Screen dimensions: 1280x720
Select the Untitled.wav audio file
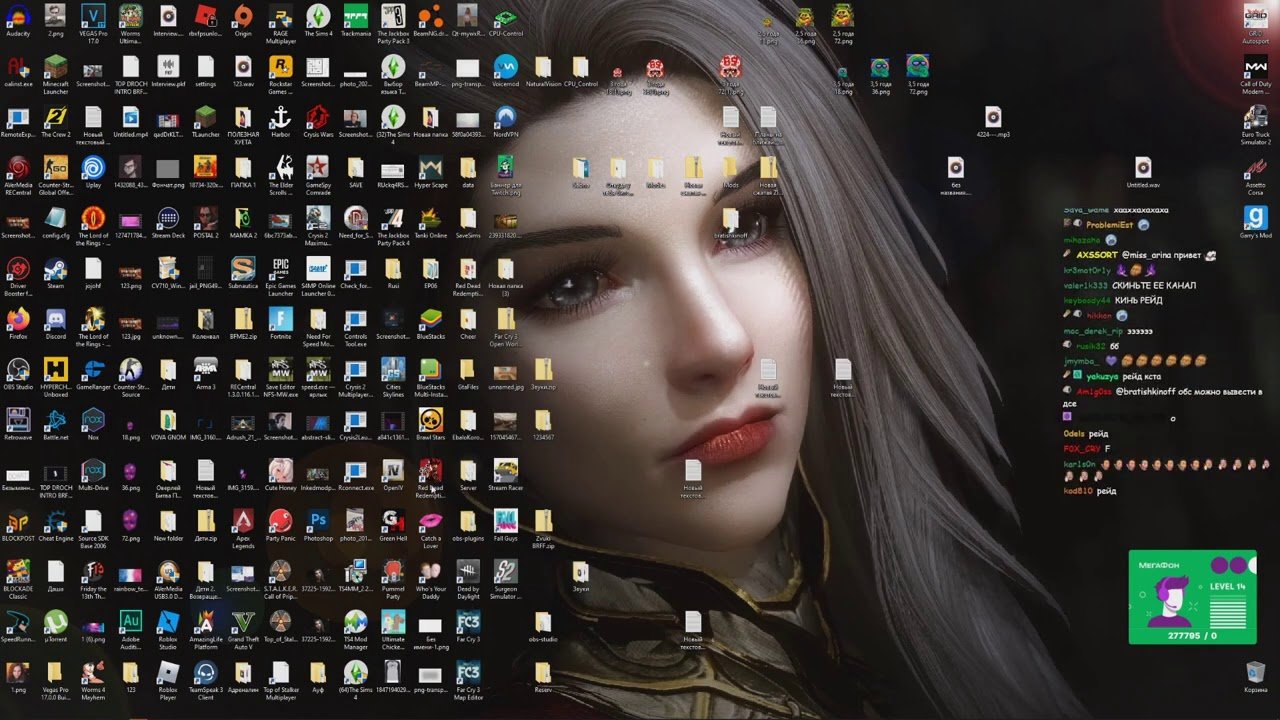point(1143,168)
